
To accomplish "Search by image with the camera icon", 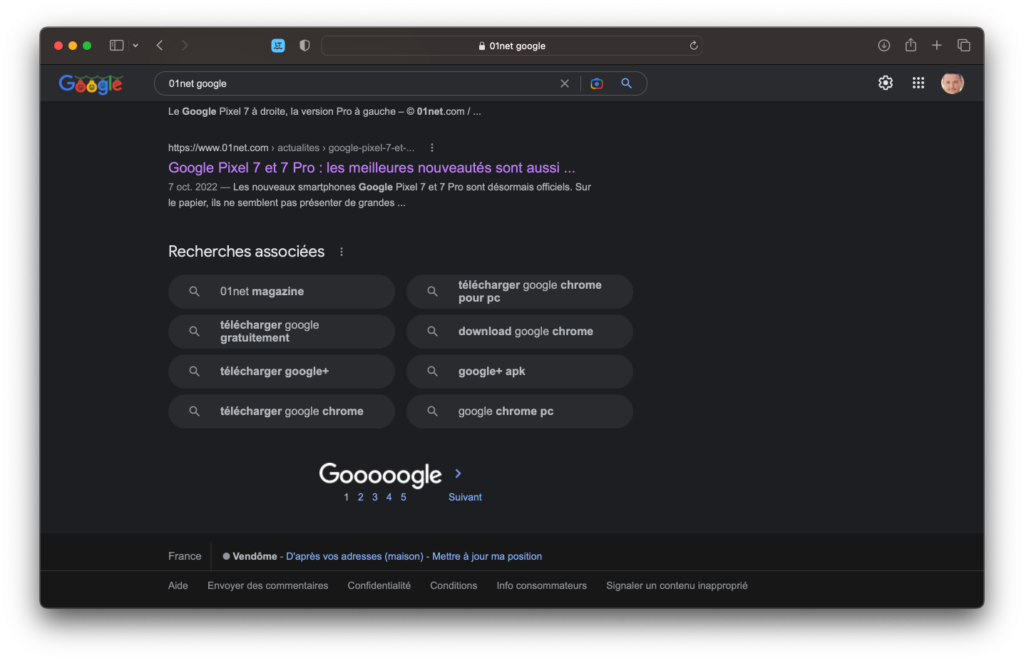I will [x=596, y=84].
